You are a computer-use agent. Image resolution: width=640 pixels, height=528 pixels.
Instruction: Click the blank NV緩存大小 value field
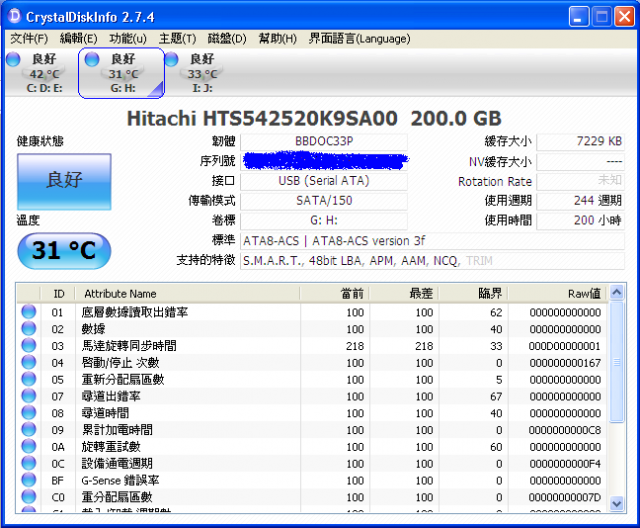pos(580,162)
